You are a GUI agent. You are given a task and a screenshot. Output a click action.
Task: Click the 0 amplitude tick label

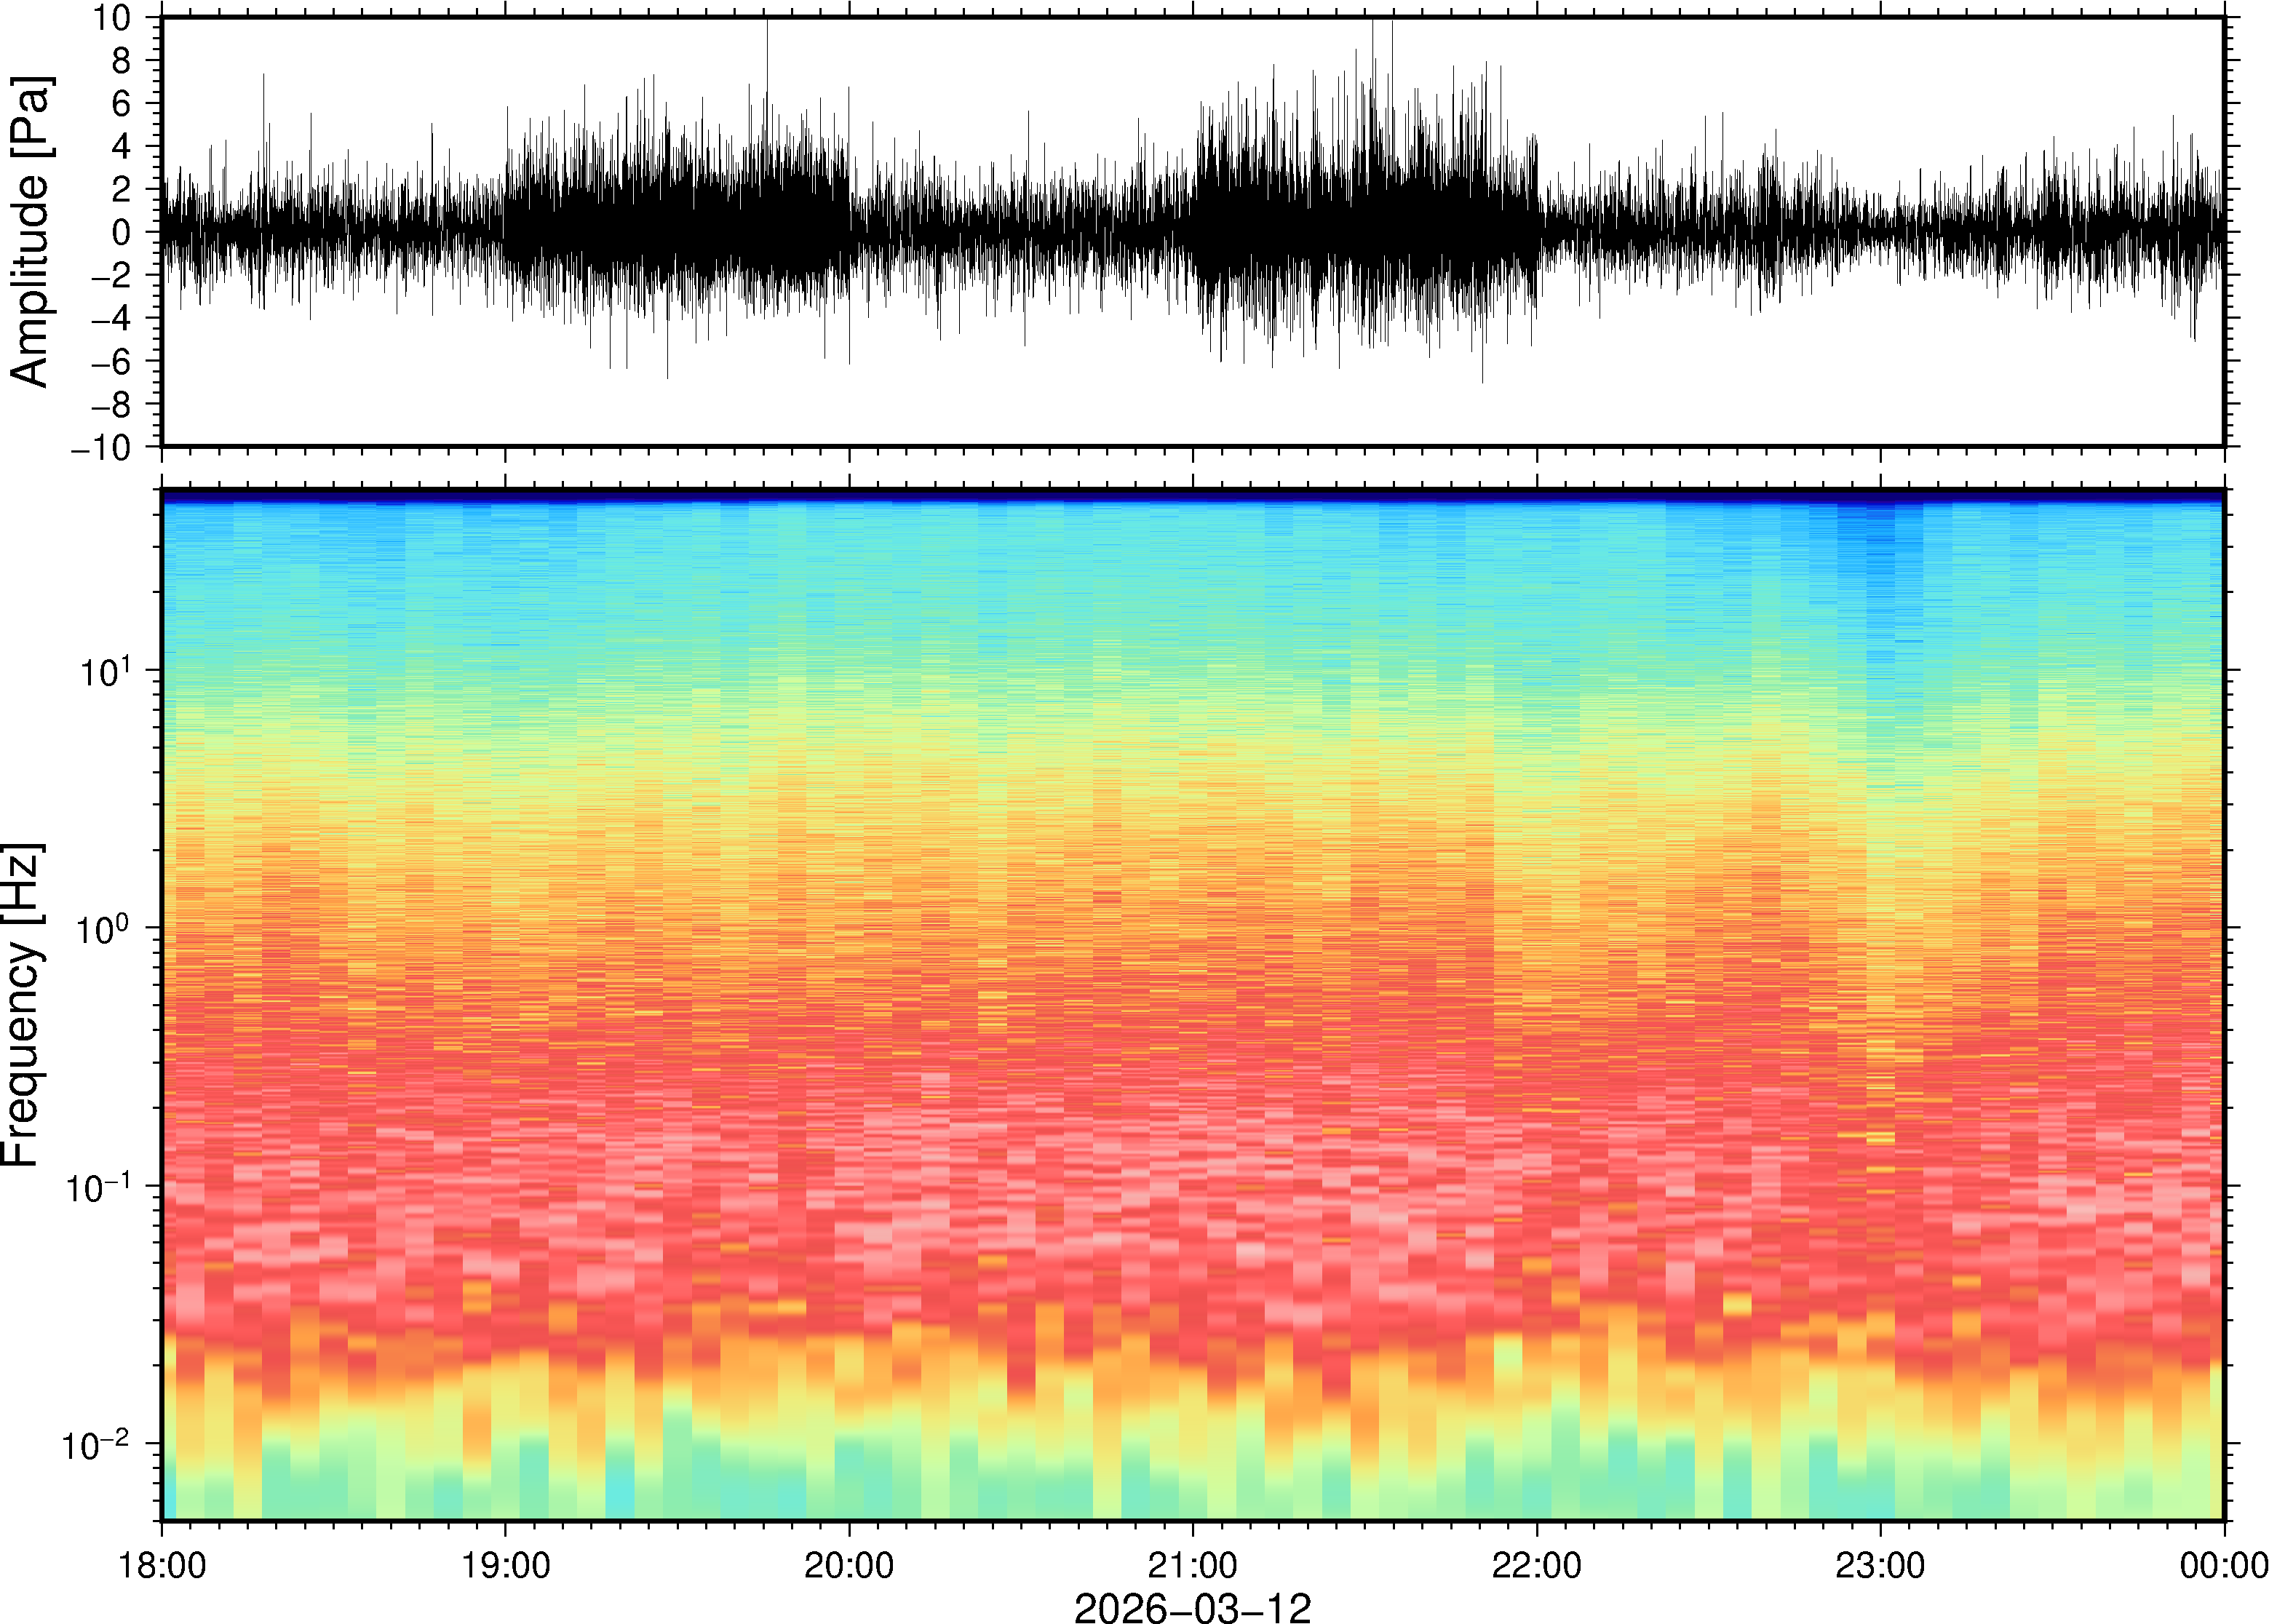(122, 233)
